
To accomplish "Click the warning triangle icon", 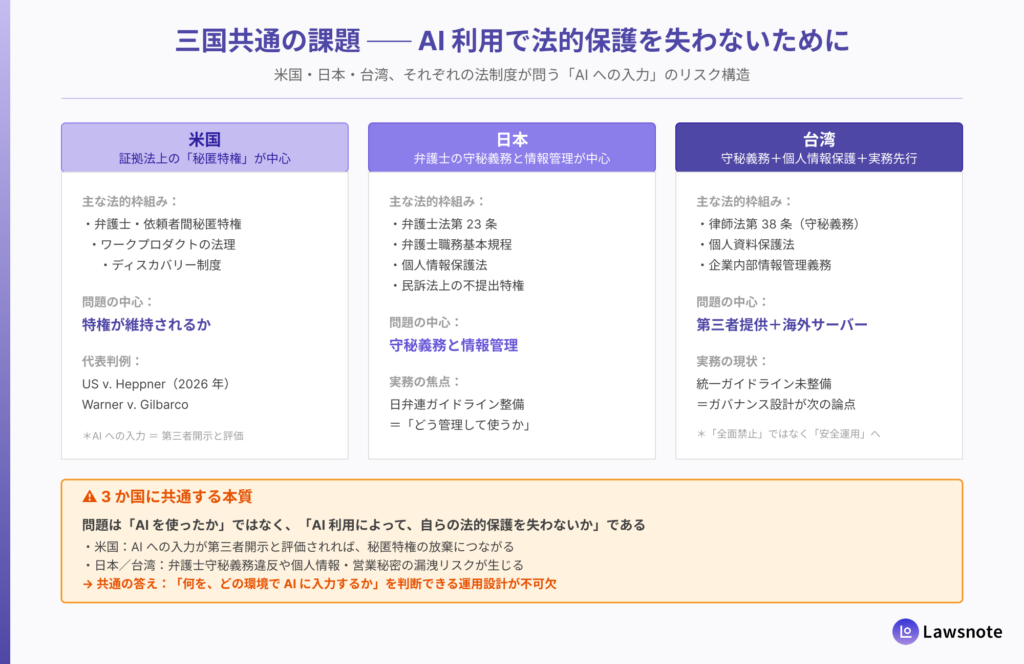I will pyautogui.click(x=89, y=497).
